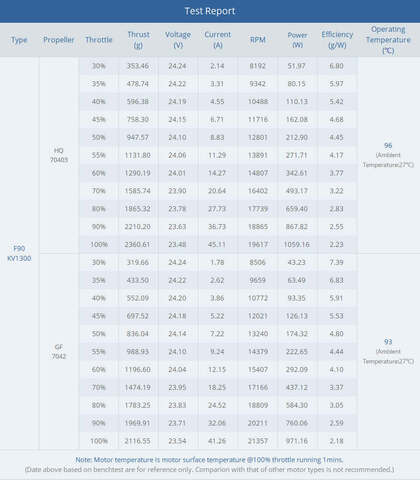Click the RPM value 21357 cell
The height and width of the screenshot is (480, 420).
coord(258,441)
